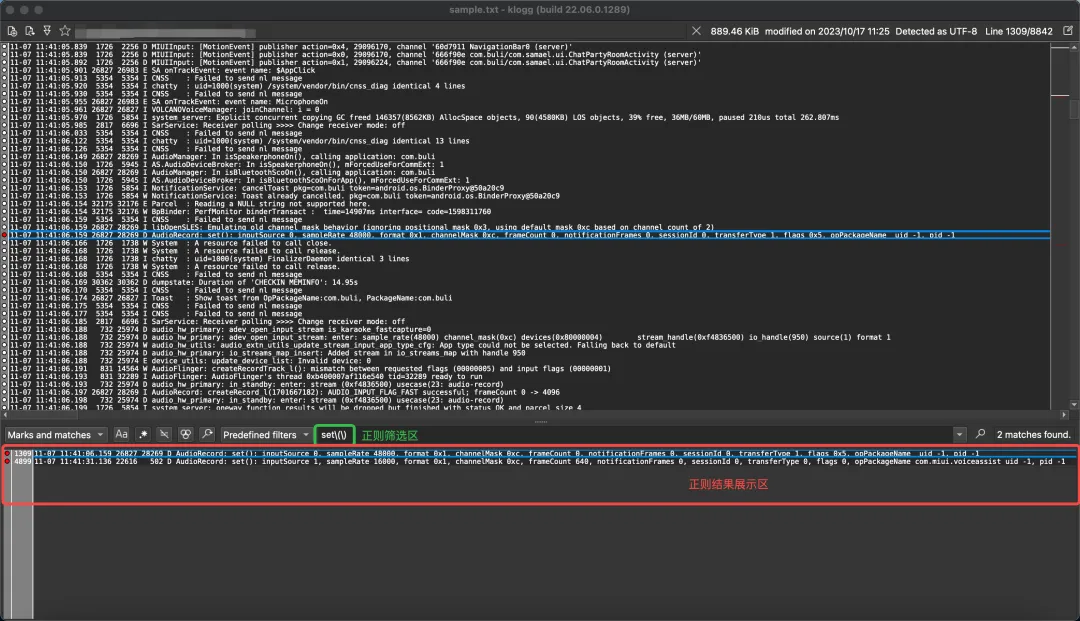Click the magnifier search button
1080x621 pixels.
pos(980,434)
